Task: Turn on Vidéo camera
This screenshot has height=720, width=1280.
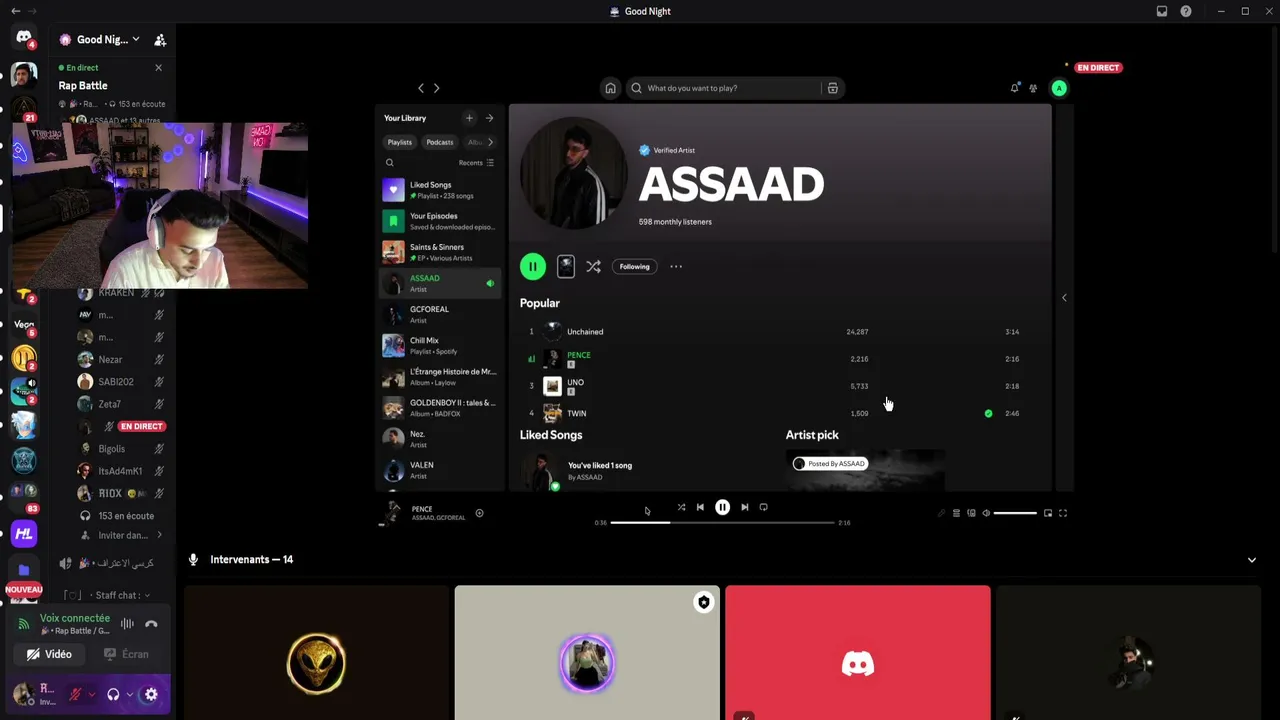Action: click(49, 654)
